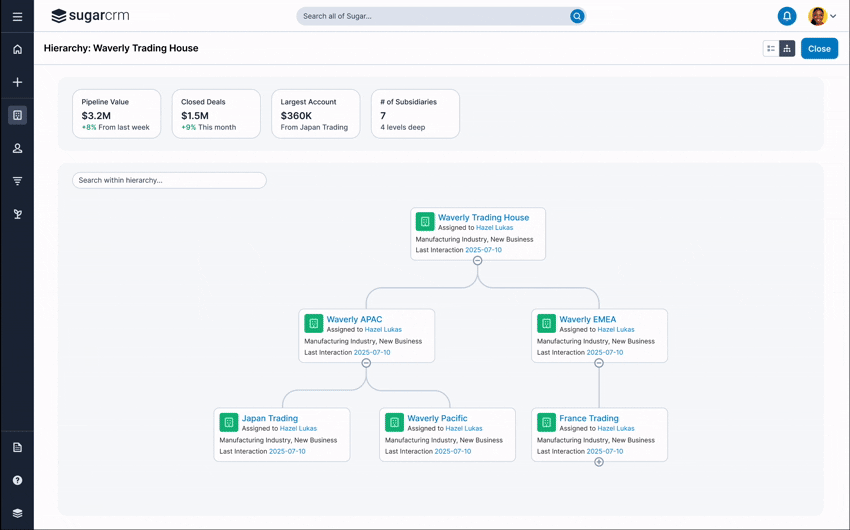The image size is (850, 530).
Task: Click Hazel Lukas on Waverly EMEA card
Action: point(616,329)
